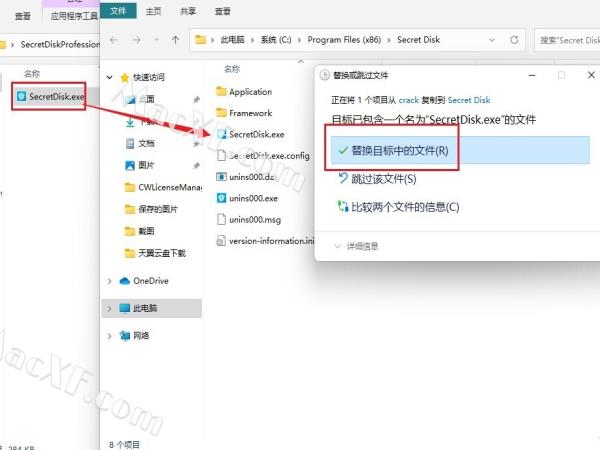Expand the OneDrive node
600x450 pixels.
click(x=109, y=281)
